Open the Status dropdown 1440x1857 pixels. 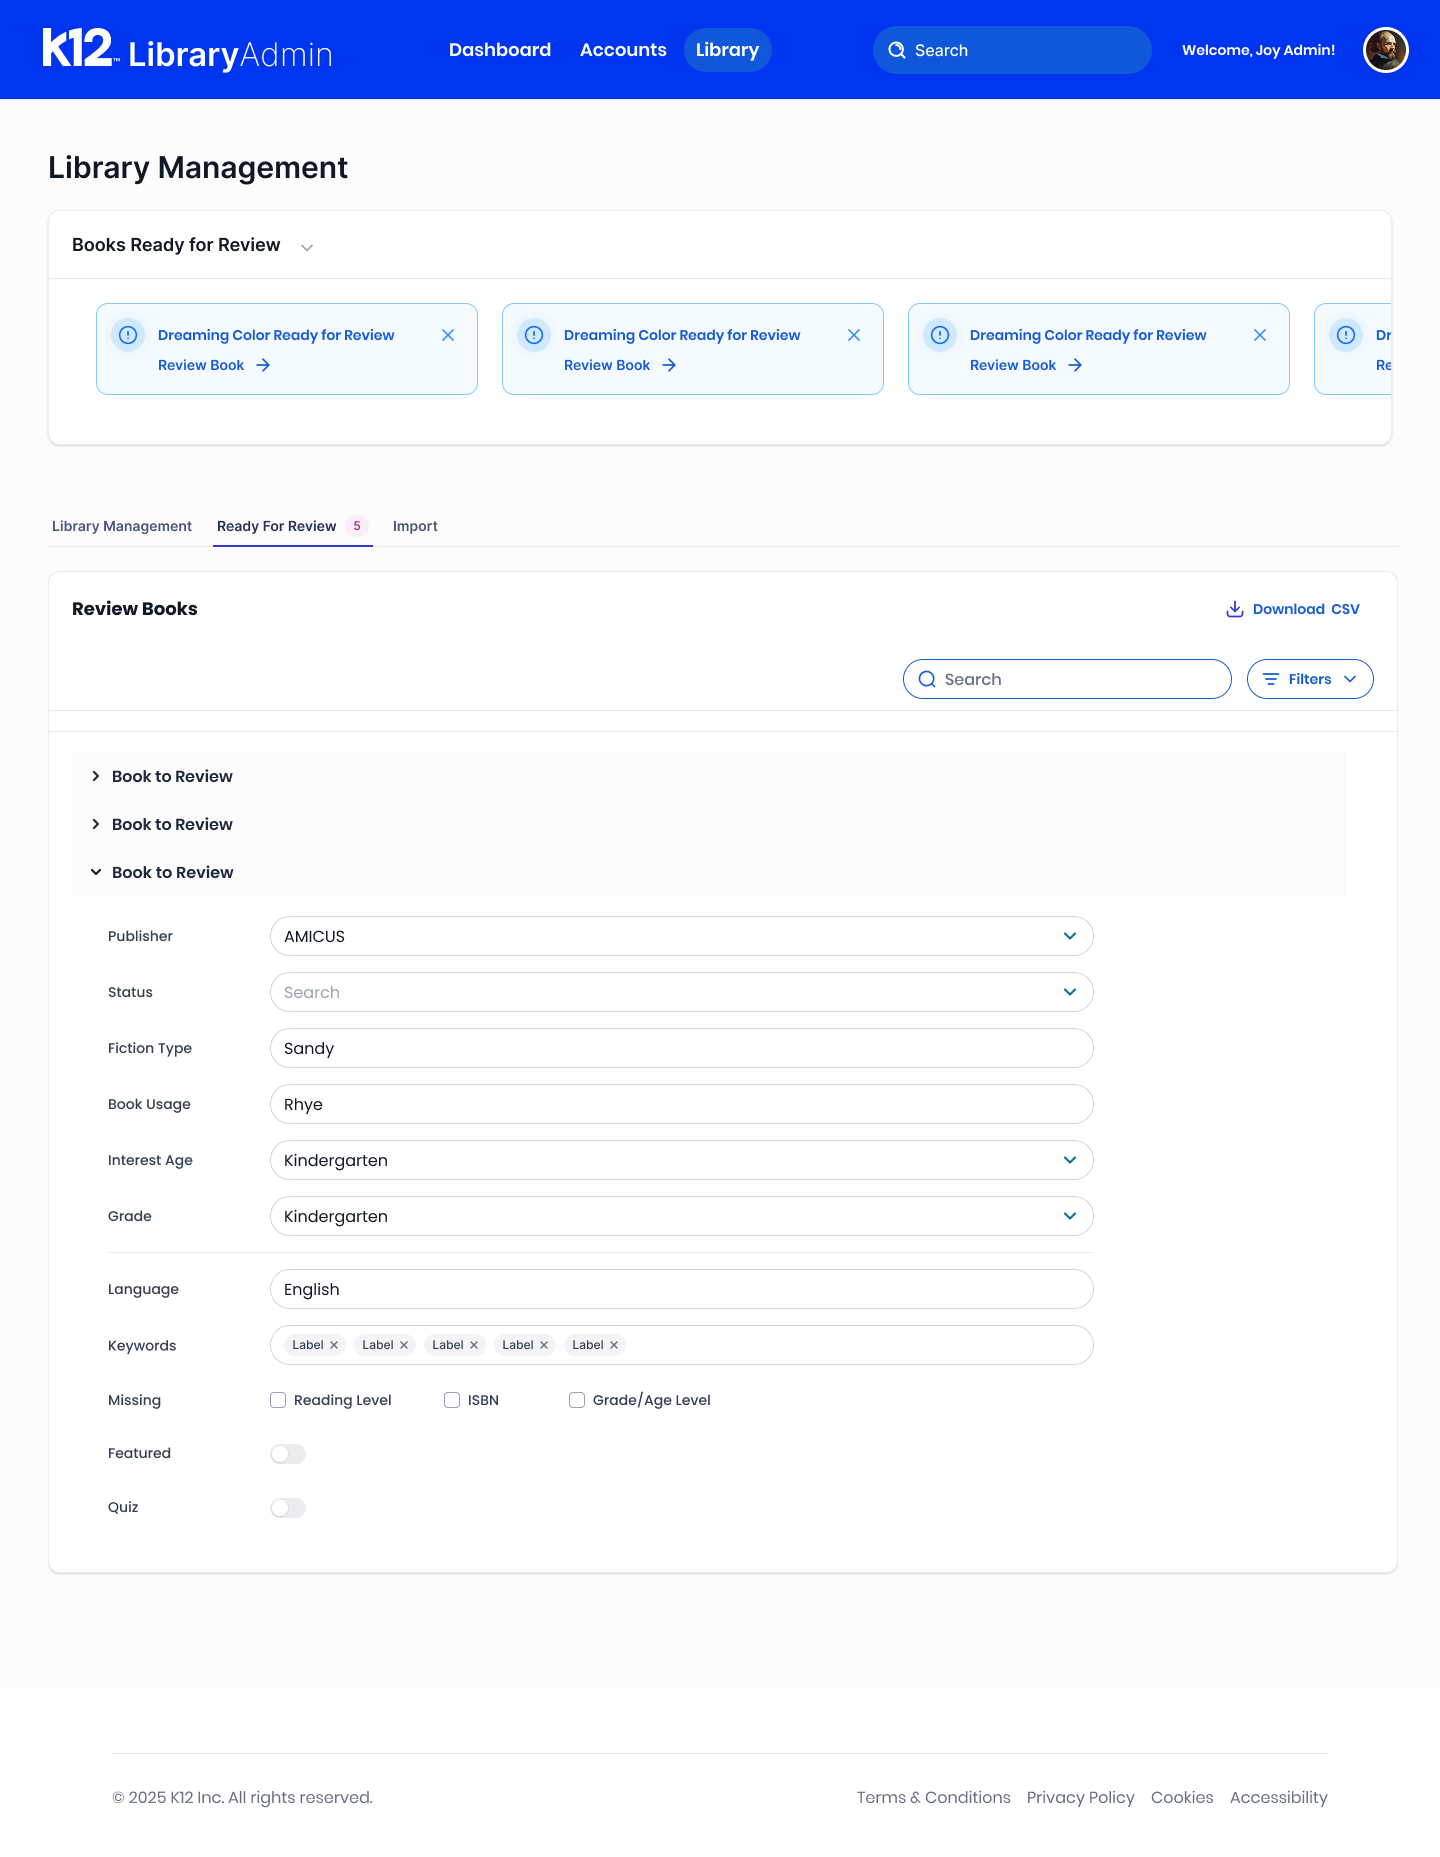682,992
